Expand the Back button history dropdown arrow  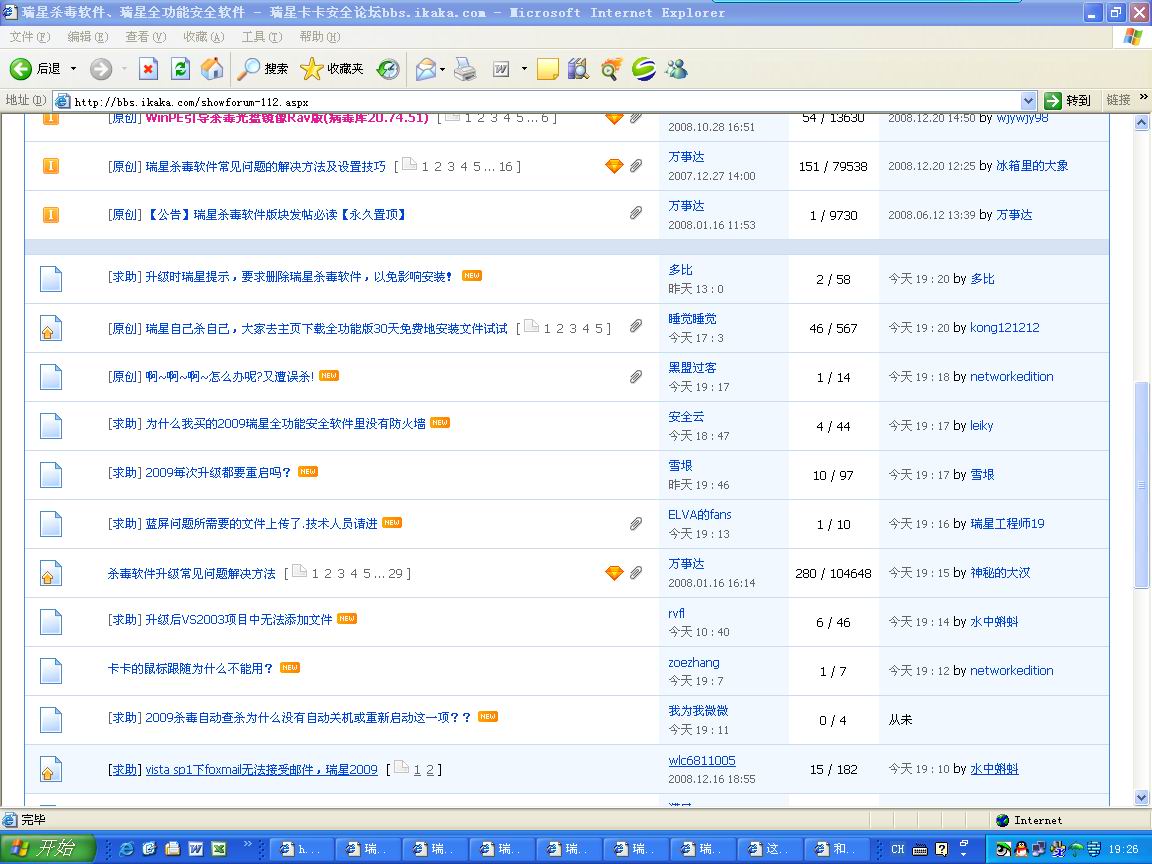[73, 69]
